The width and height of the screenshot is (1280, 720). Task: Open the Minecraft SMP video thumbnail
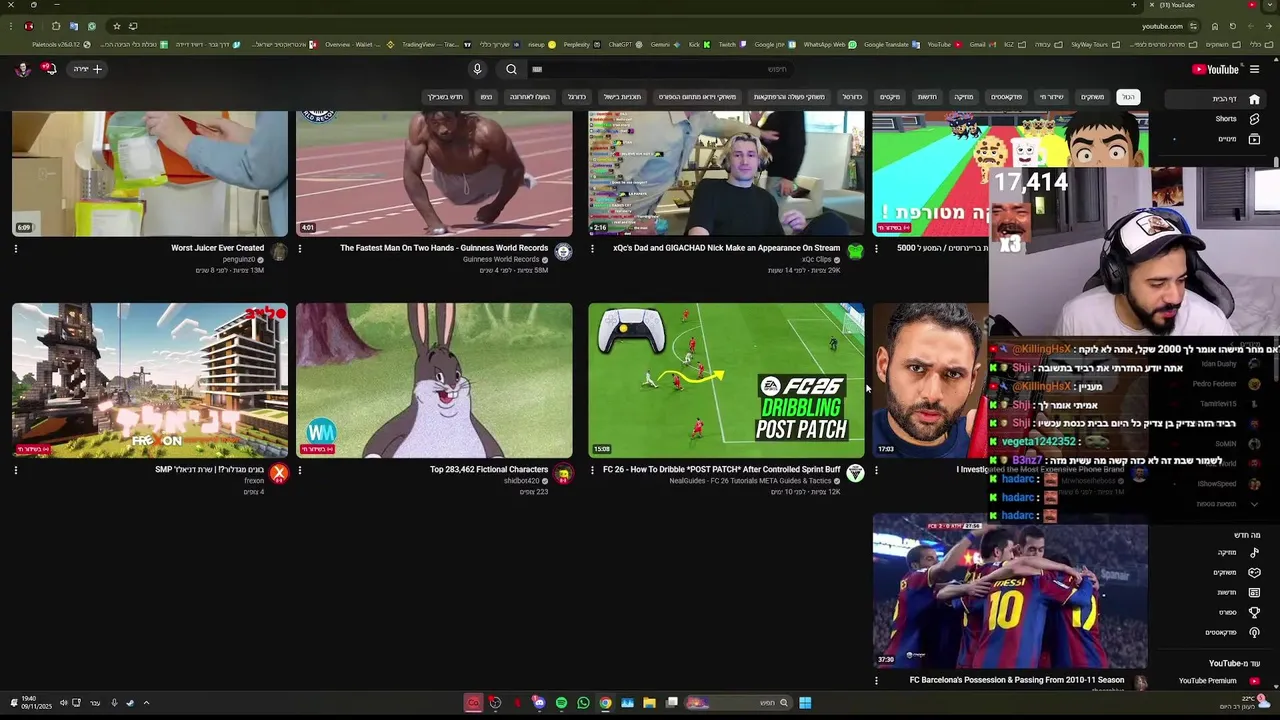150,380
